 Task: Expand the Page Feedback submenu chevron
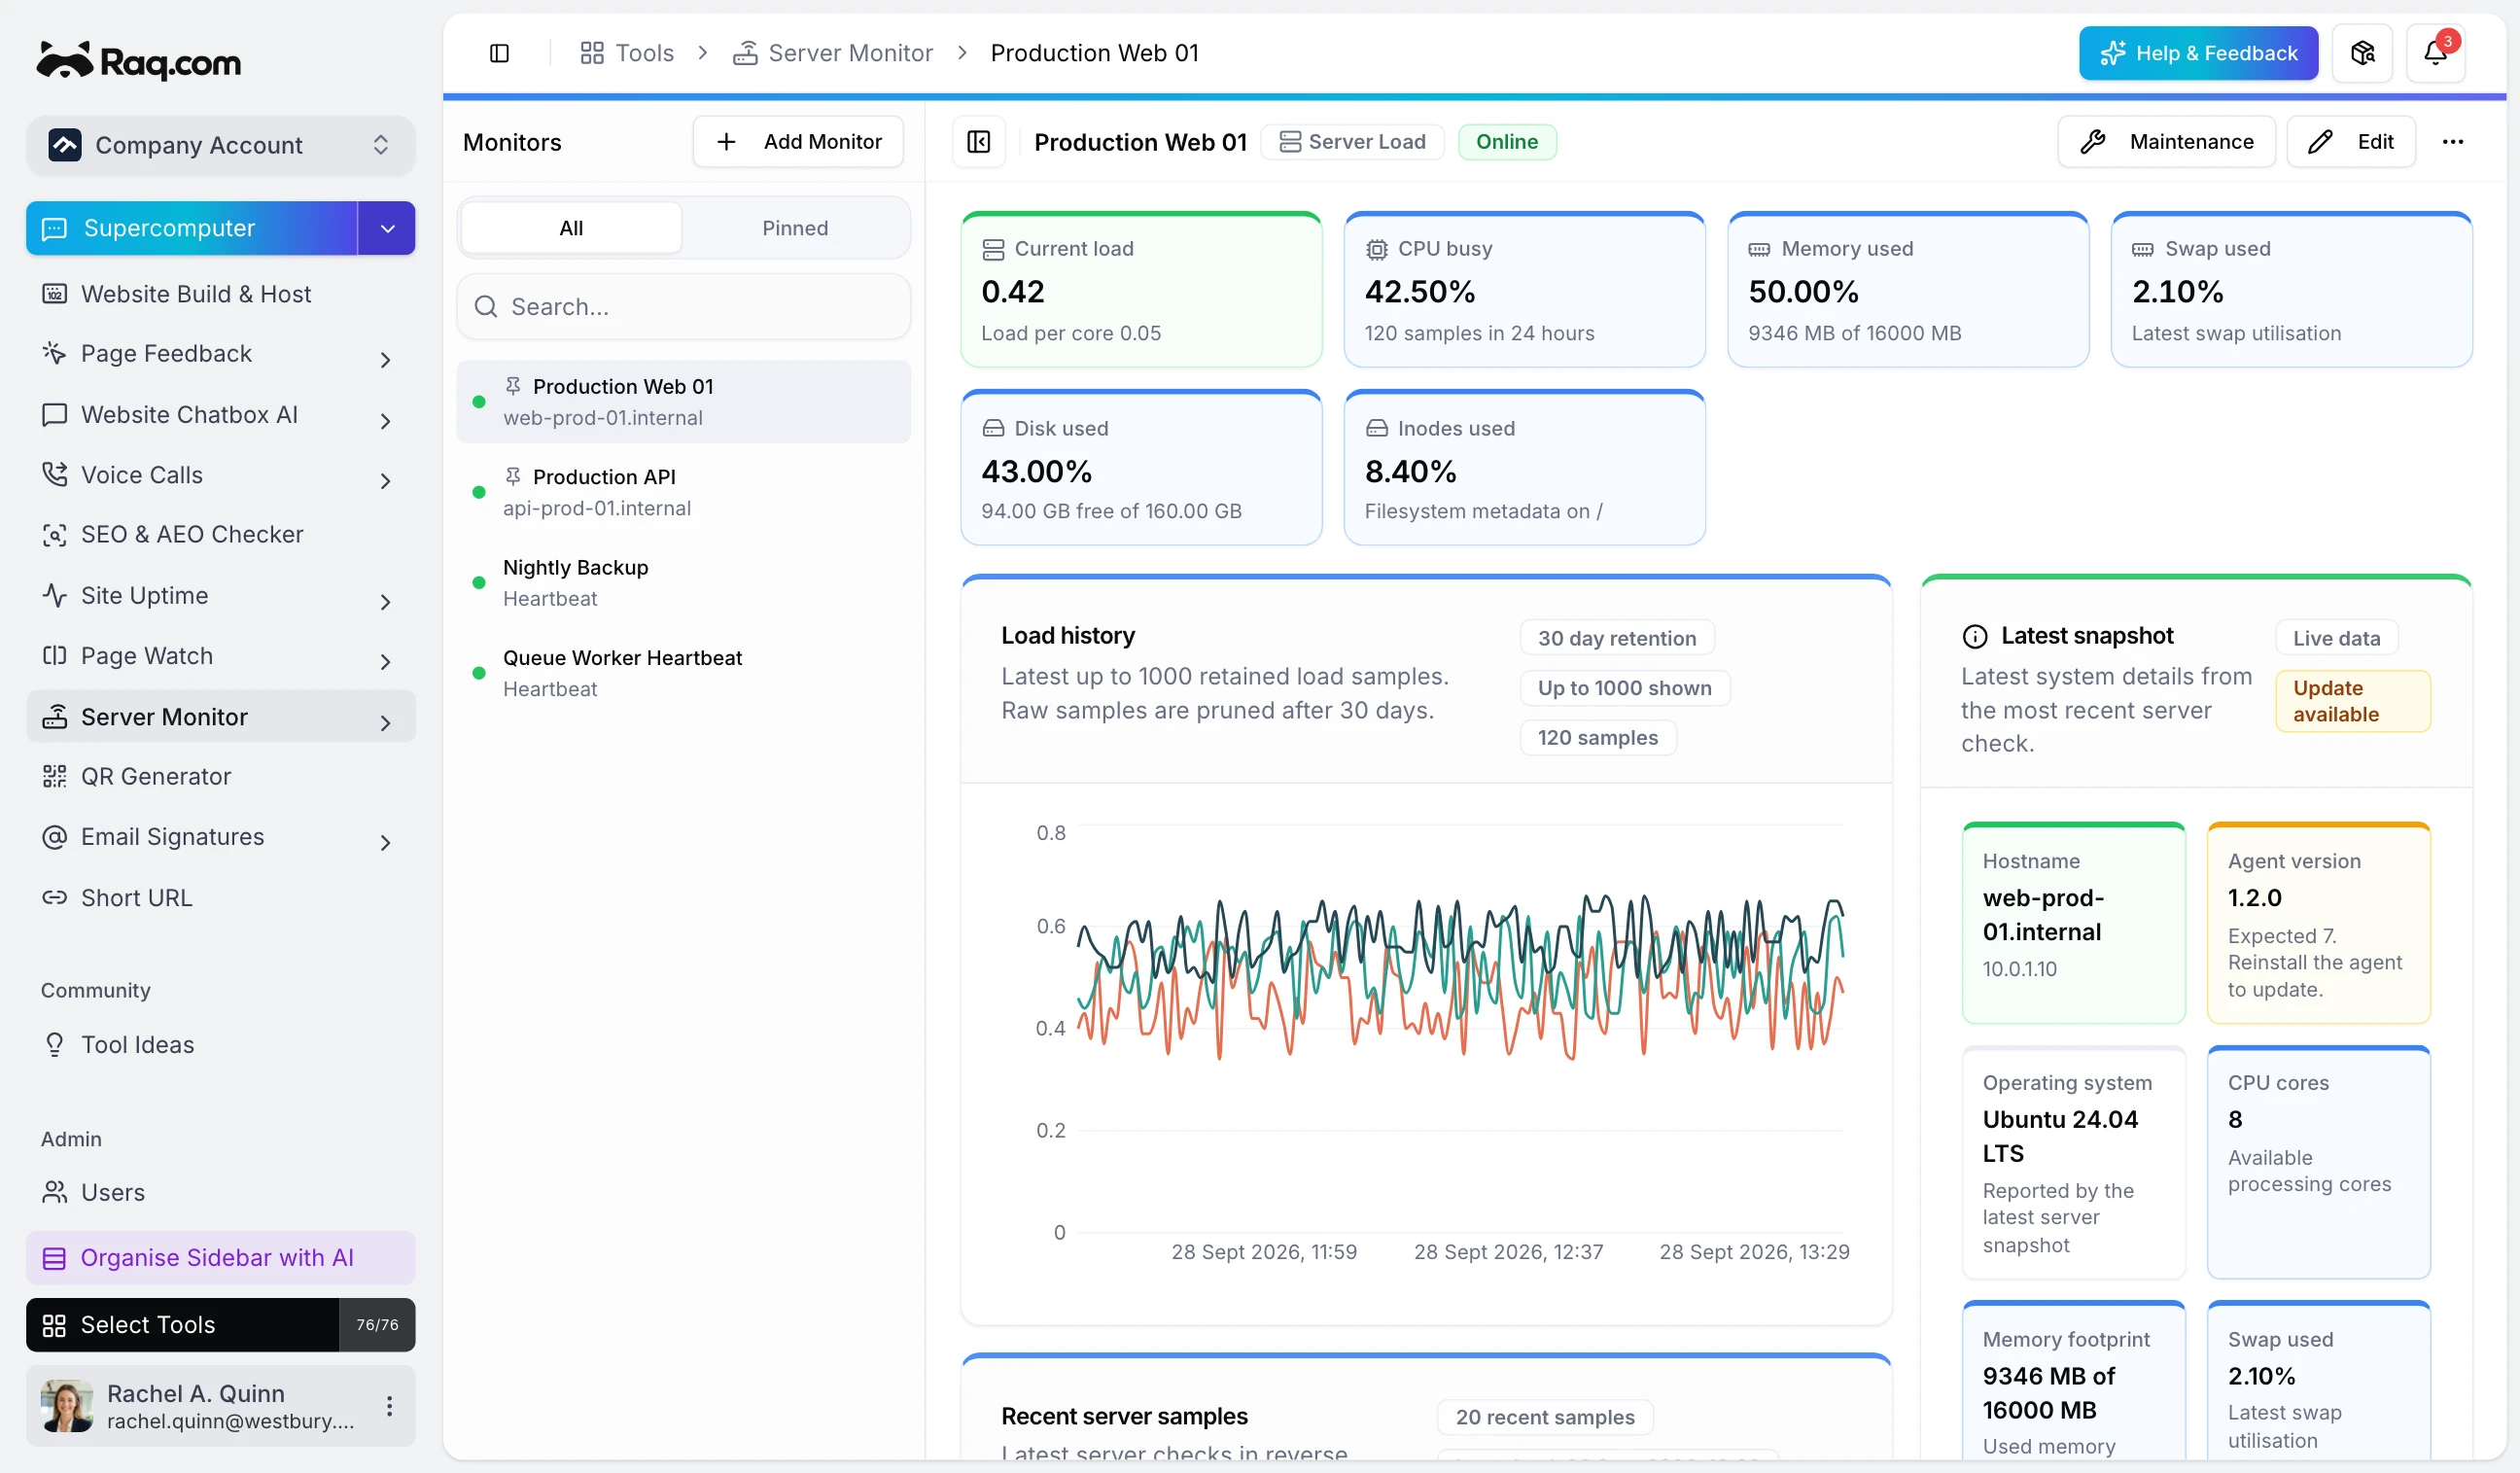click(x=385, y=359)
